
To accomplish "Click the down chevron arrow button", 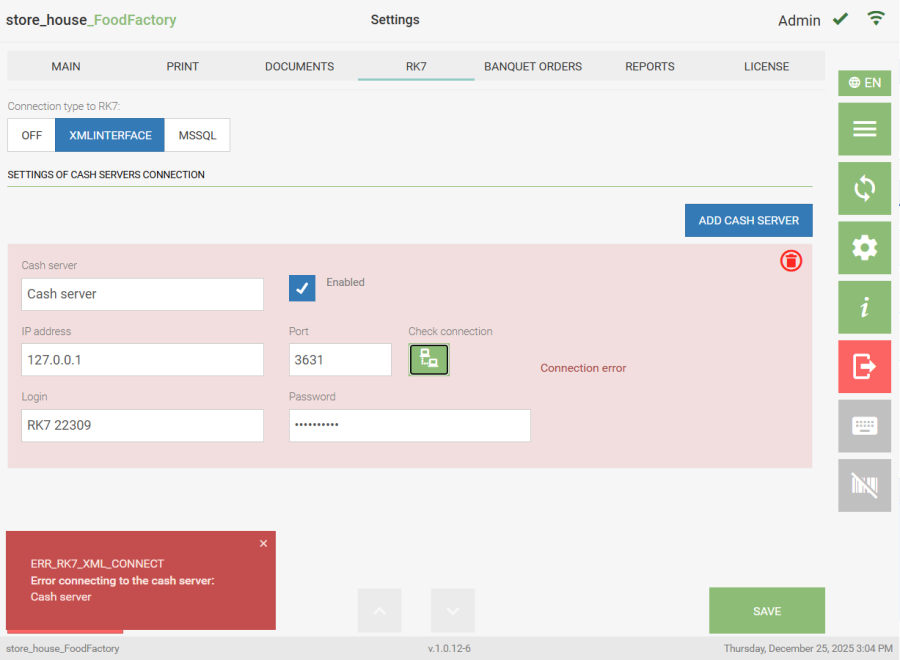I will point(453,610).
